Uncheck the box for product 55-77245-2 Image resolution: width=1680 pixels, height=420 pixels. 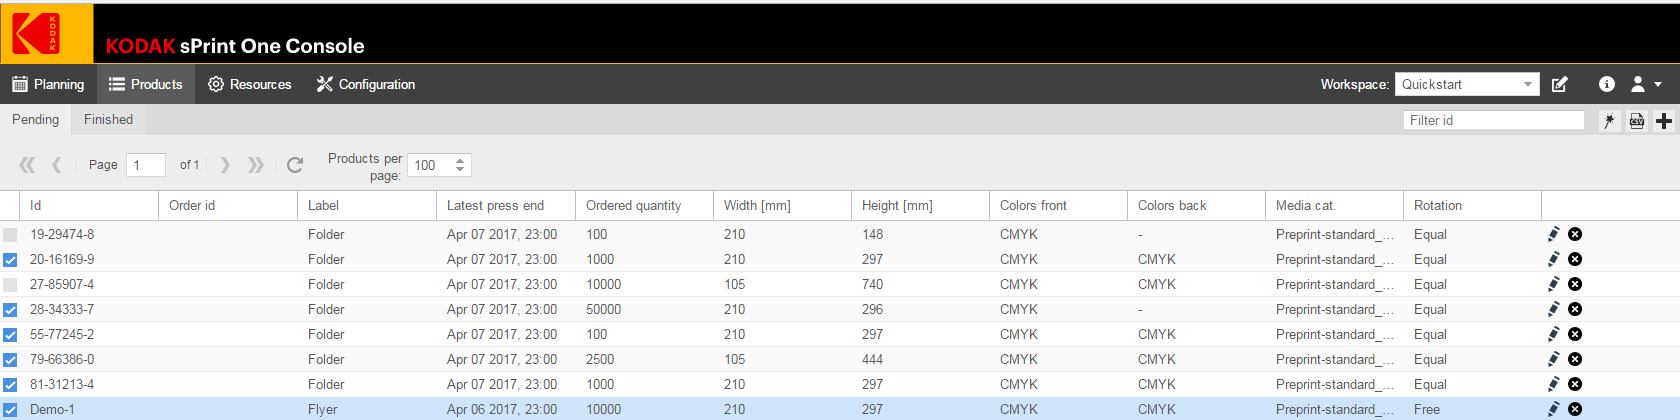pos(10,335)
